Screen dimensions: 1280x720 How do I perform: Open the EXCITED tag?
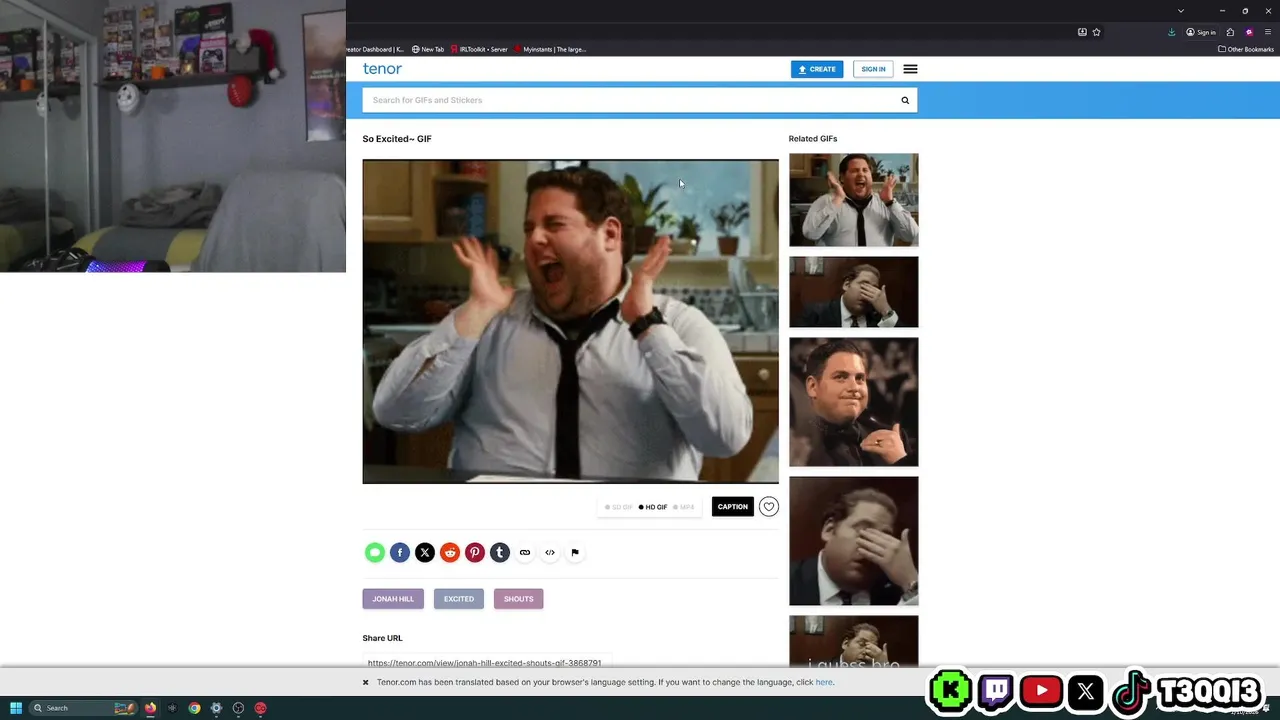pos(459,599)
